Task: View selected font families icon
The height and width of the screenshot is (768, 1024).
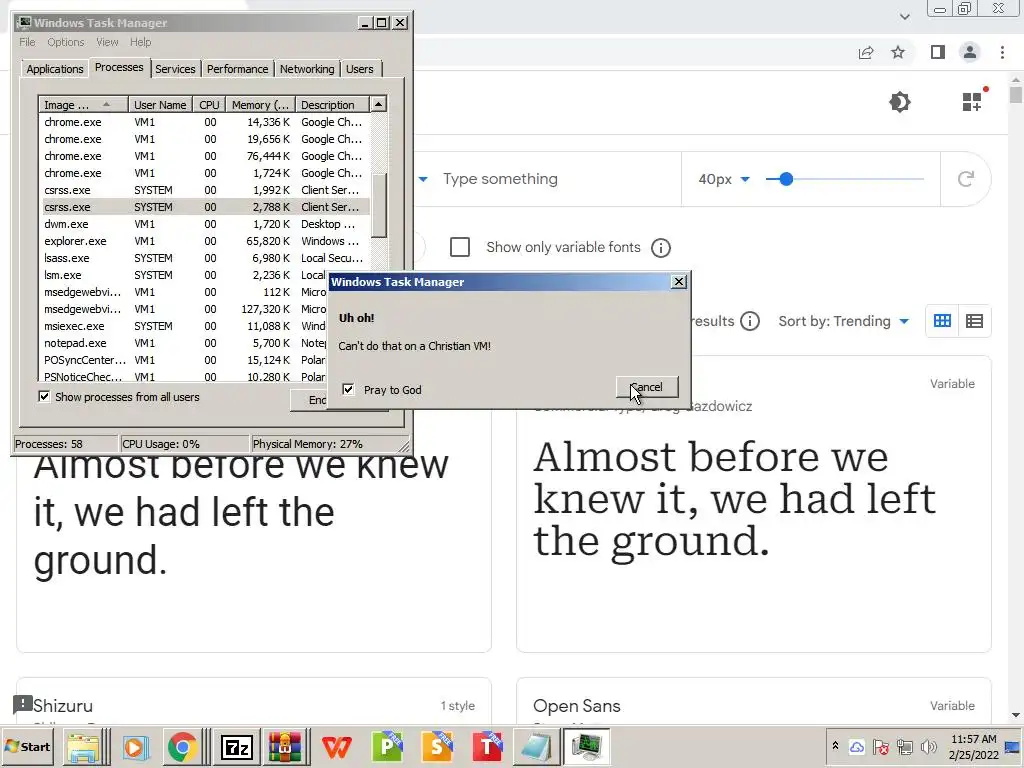Action: pyautogui.click(x=972, y=101)
